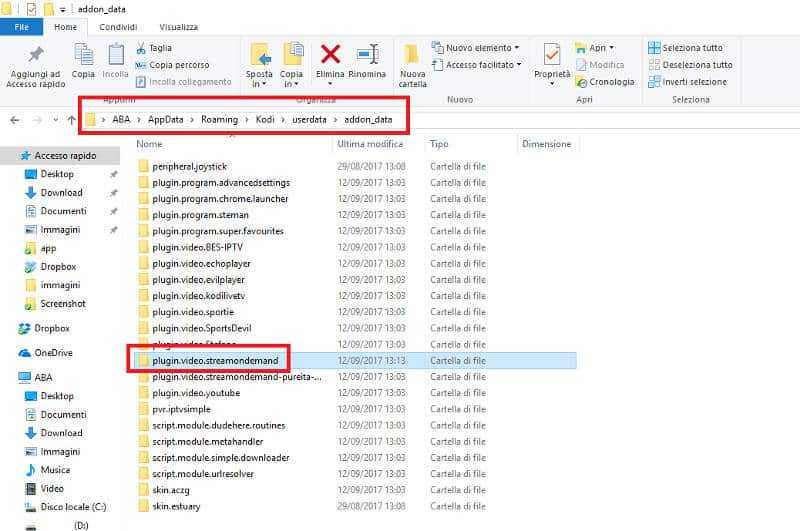The image size is (800, 531).
Task: Click the Copia ribbon icon
Action: (x=83, y=55)
